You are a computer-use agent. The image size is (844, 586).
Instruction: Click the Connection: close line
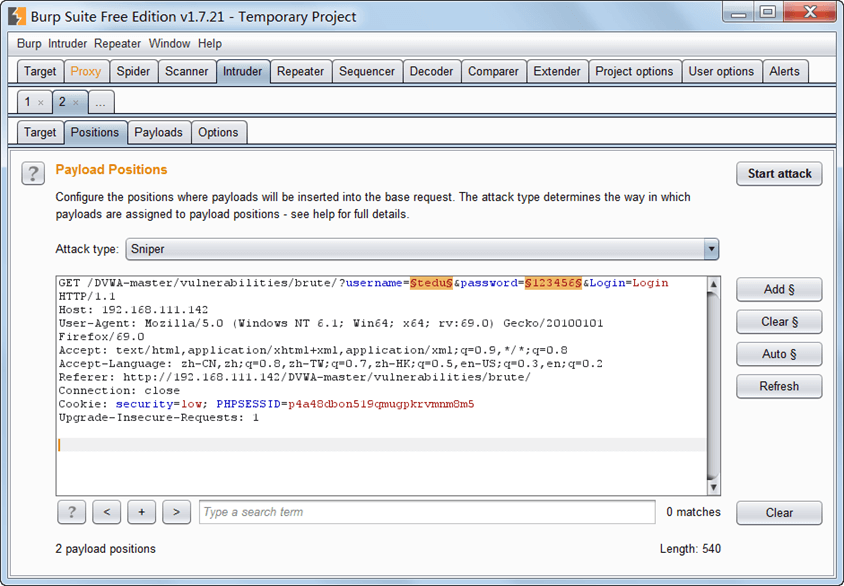click(x=119, y=391)
